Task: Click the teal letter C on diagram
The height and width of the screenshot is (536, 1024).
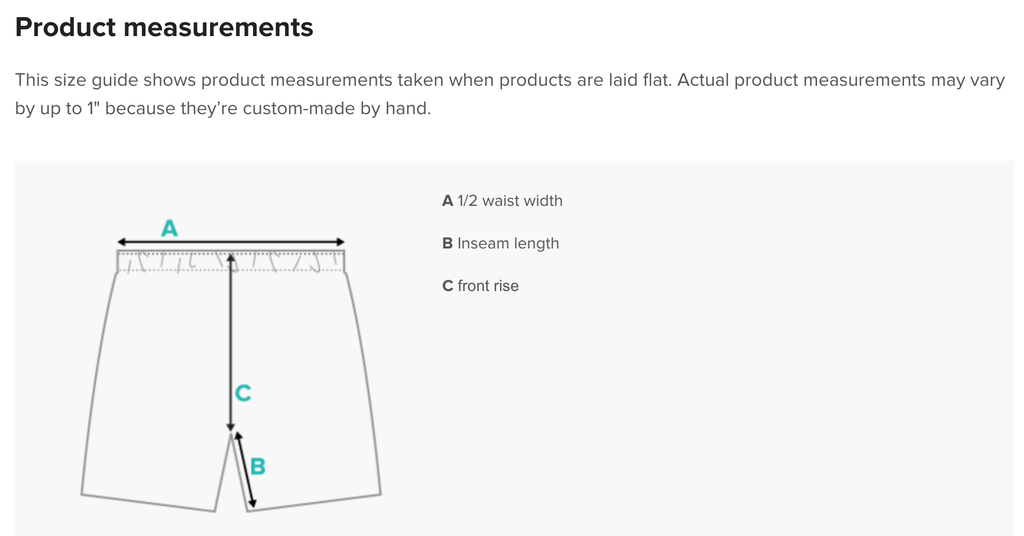Action: (243, 393)
